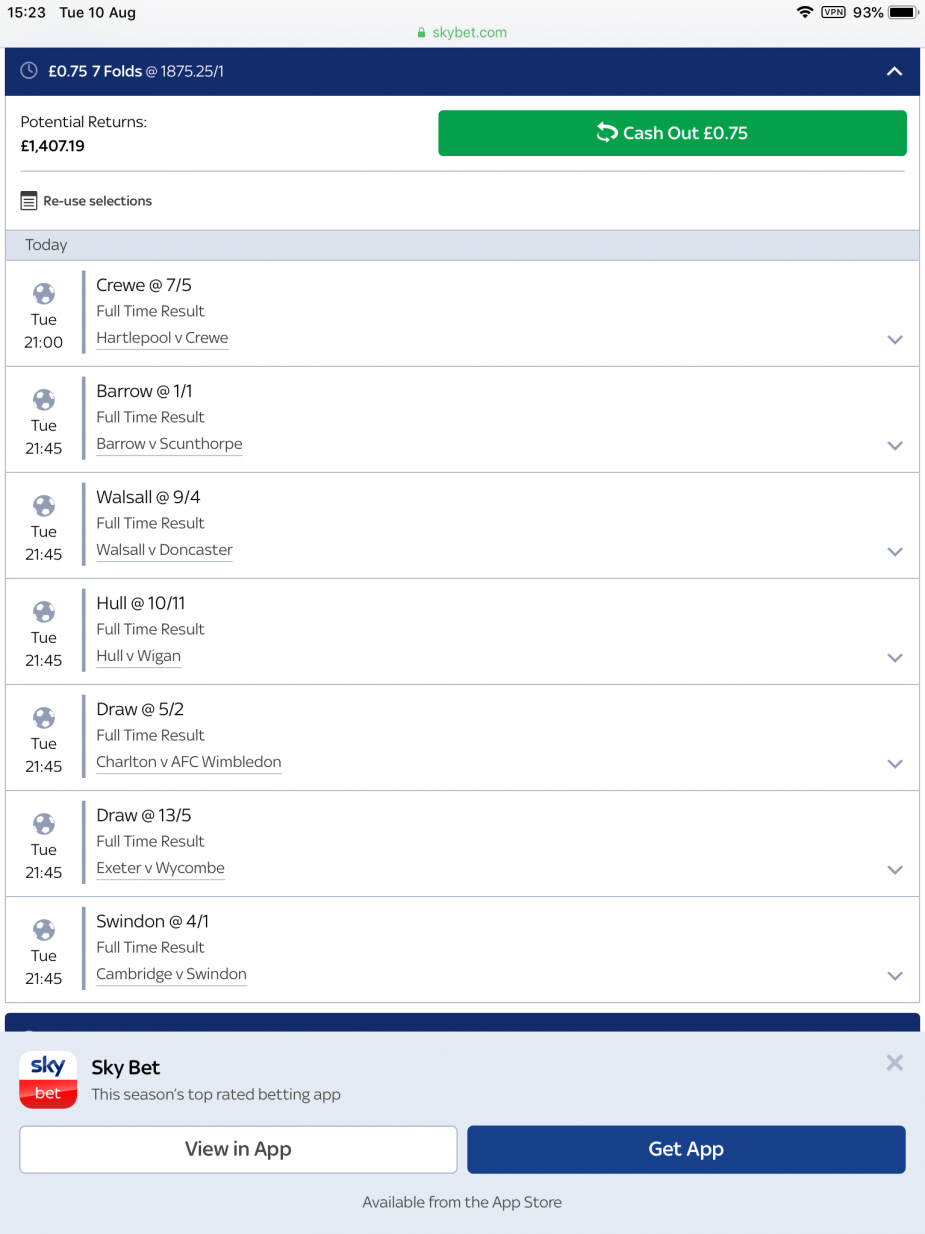Collapse the 7 Folds bet header chevron

(894, 71)
